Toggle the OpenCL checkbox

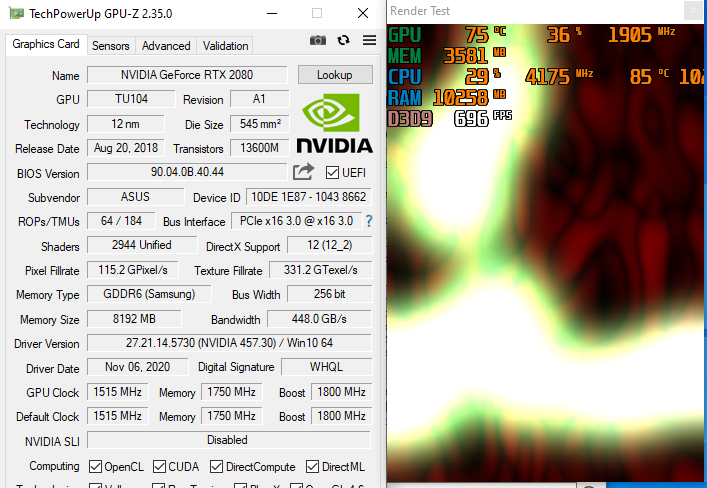click(95, 466)
